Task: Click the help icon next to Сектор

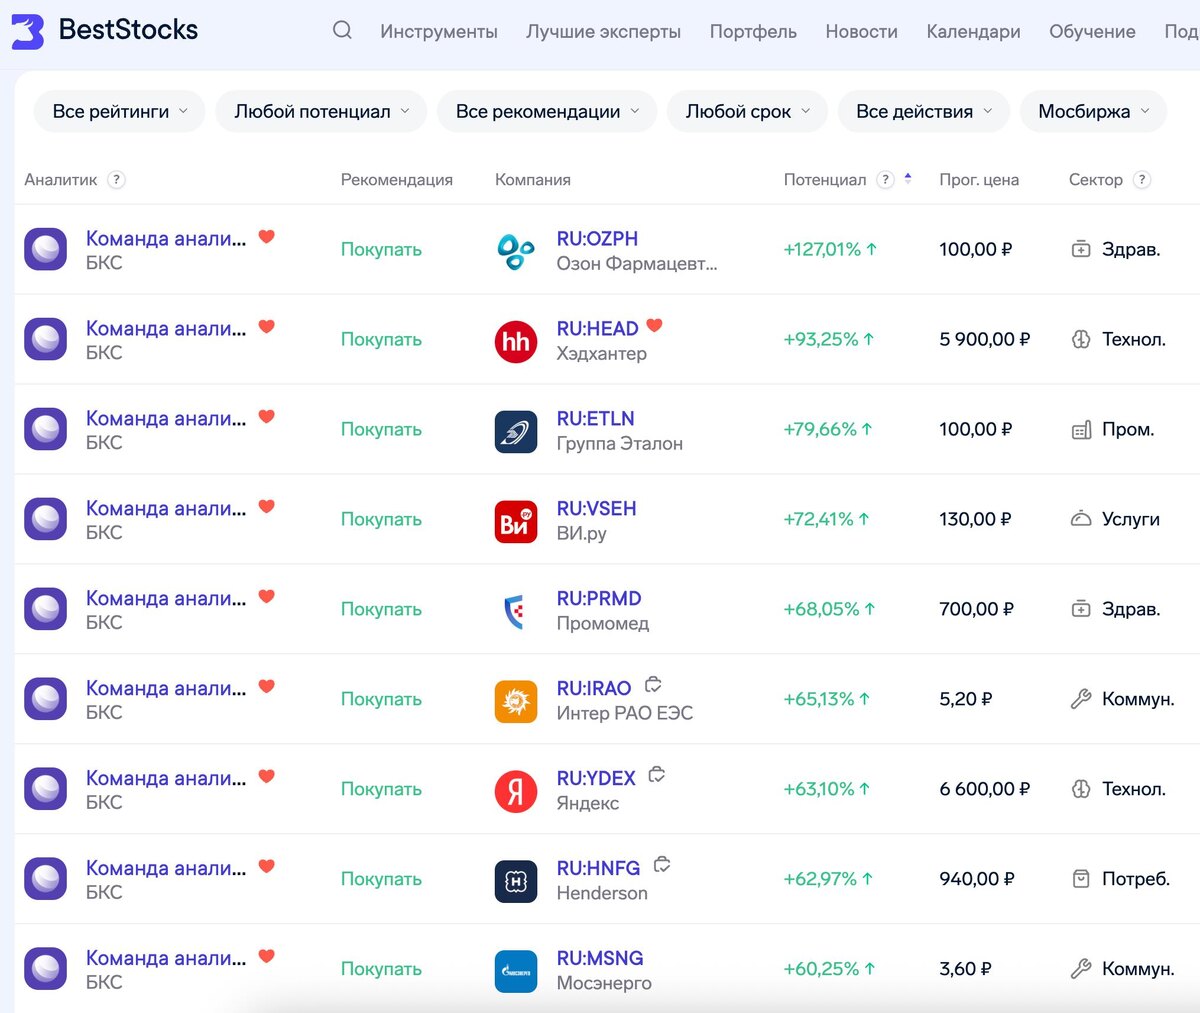Action: [1142, 180]
